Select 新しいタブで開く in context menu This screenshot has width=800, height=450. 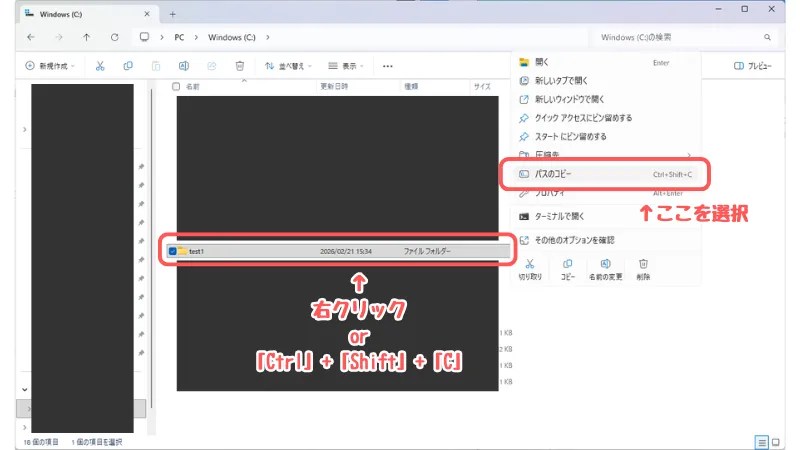(x=606, y=81)
